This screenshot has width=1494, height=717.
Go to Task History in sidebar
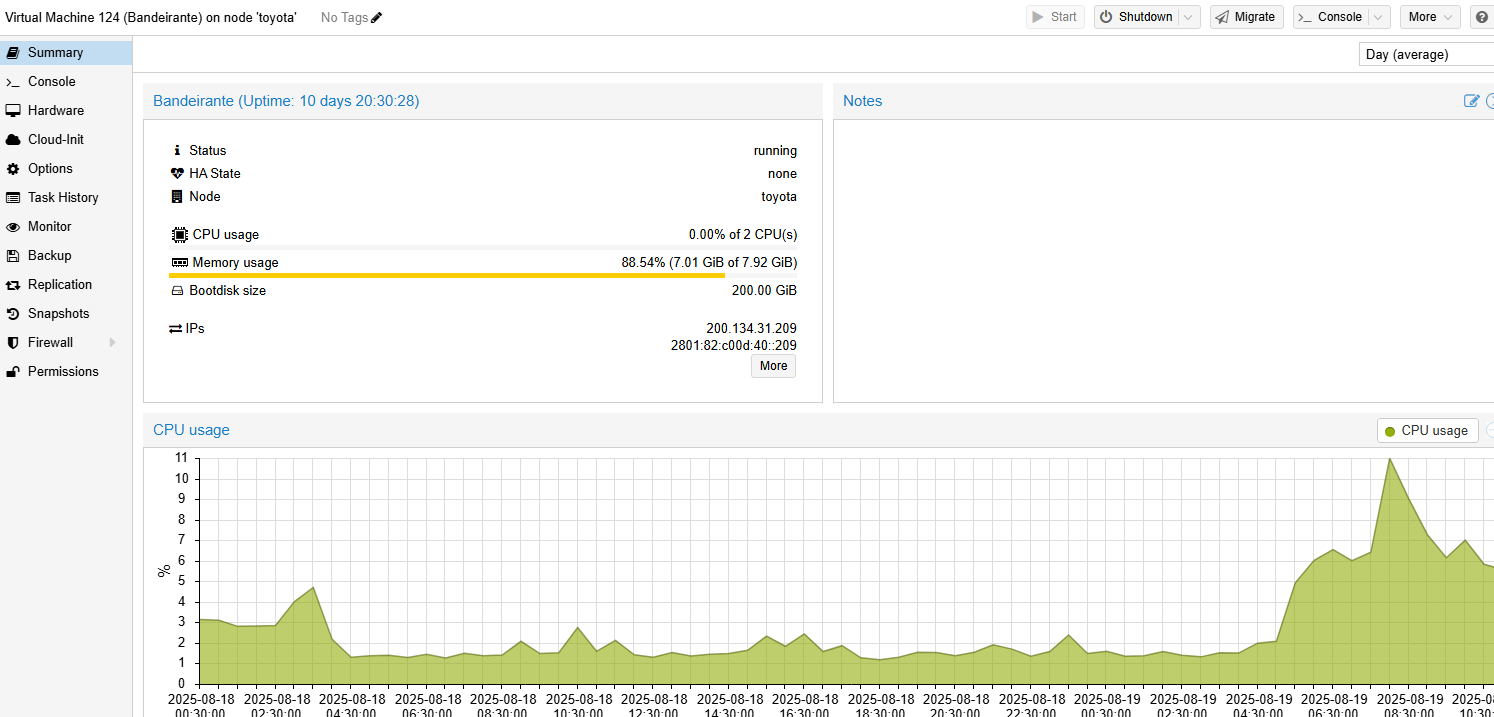[63, 198]
